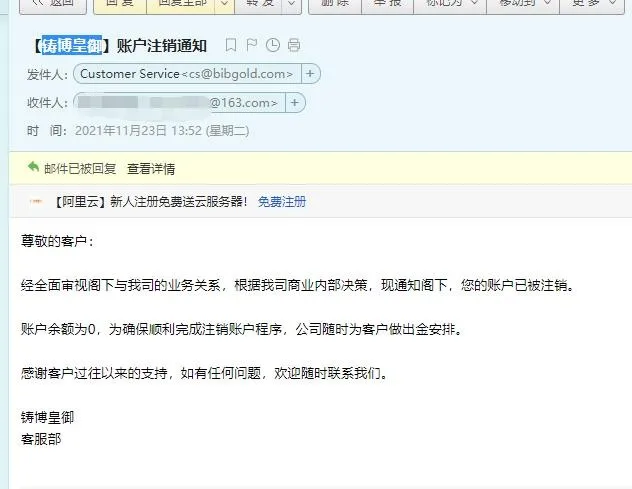
Task: Open the 免费注册 link
Action: coord(282,201)
